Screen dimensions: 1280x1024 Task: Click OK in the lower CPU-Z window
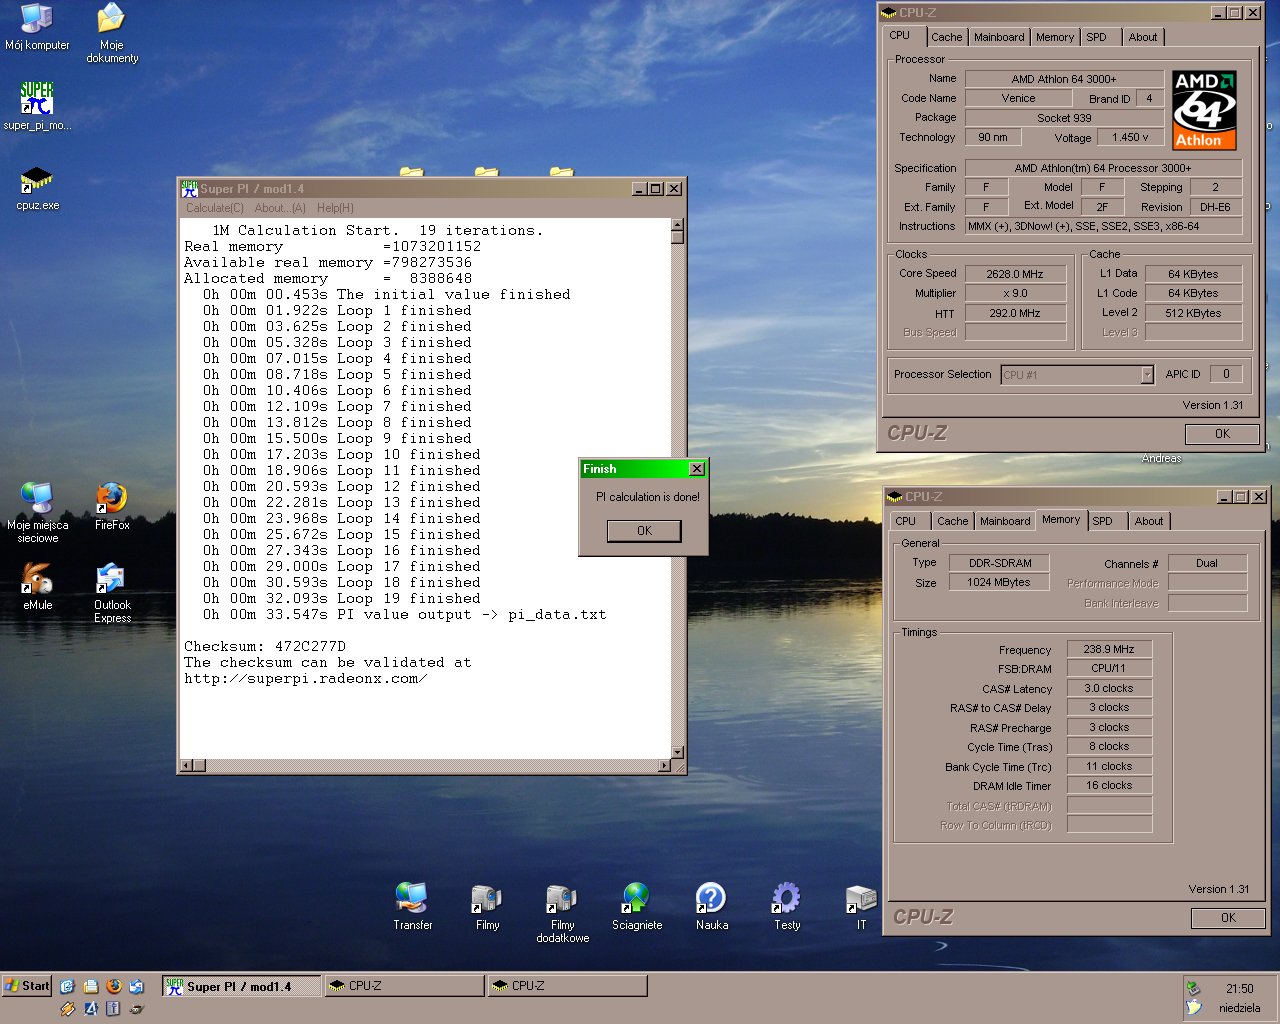coord(1228,918)
